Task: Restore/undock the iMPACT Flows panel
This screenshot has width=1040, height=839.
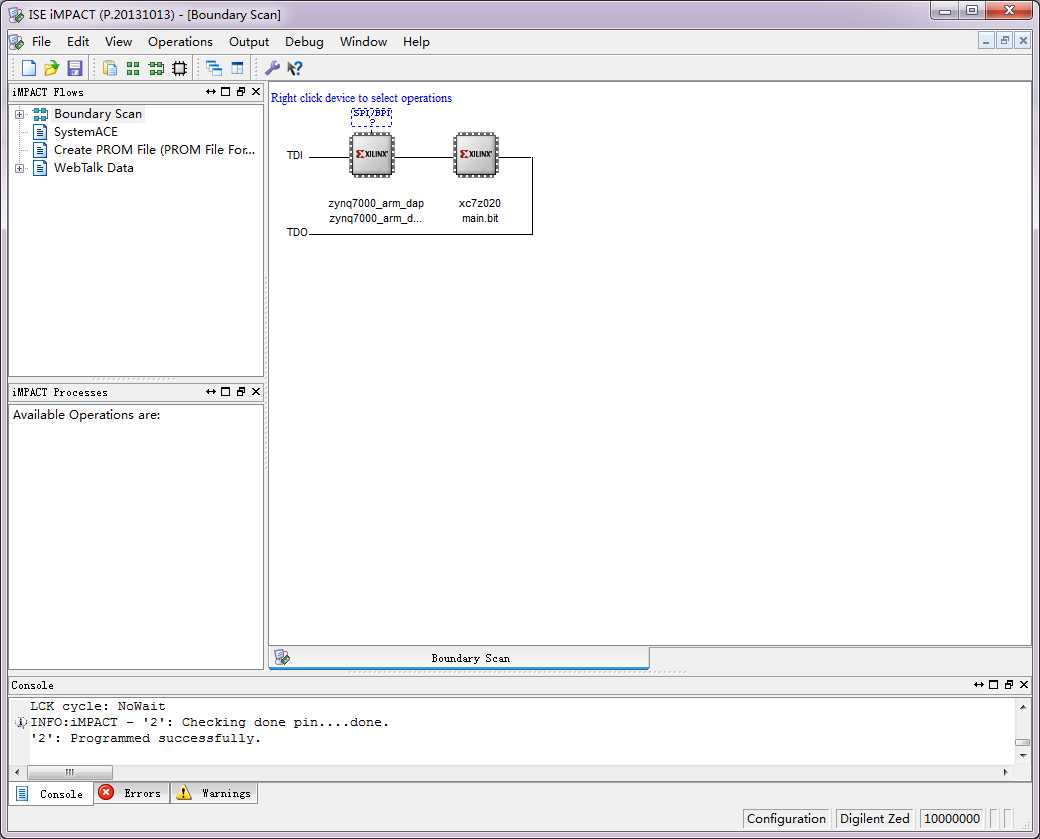Action: (x=241, y=92)
